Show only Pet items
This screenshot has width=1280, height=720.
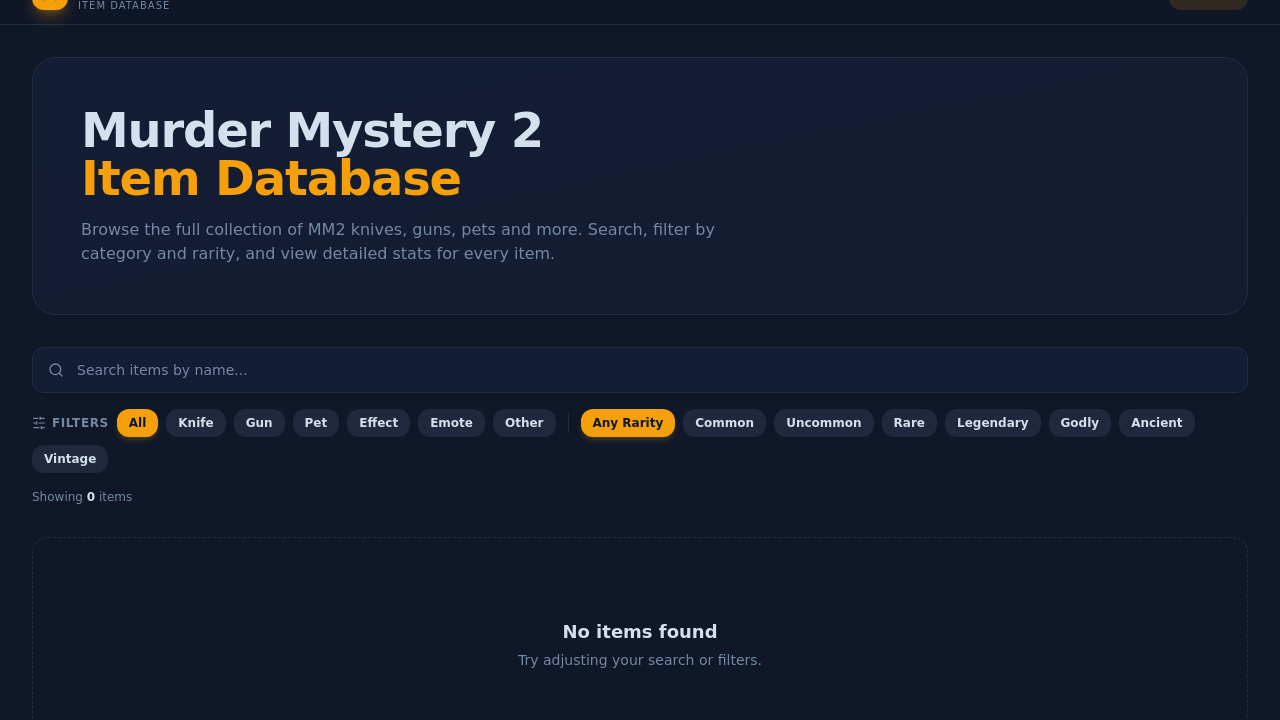point(316,423)
